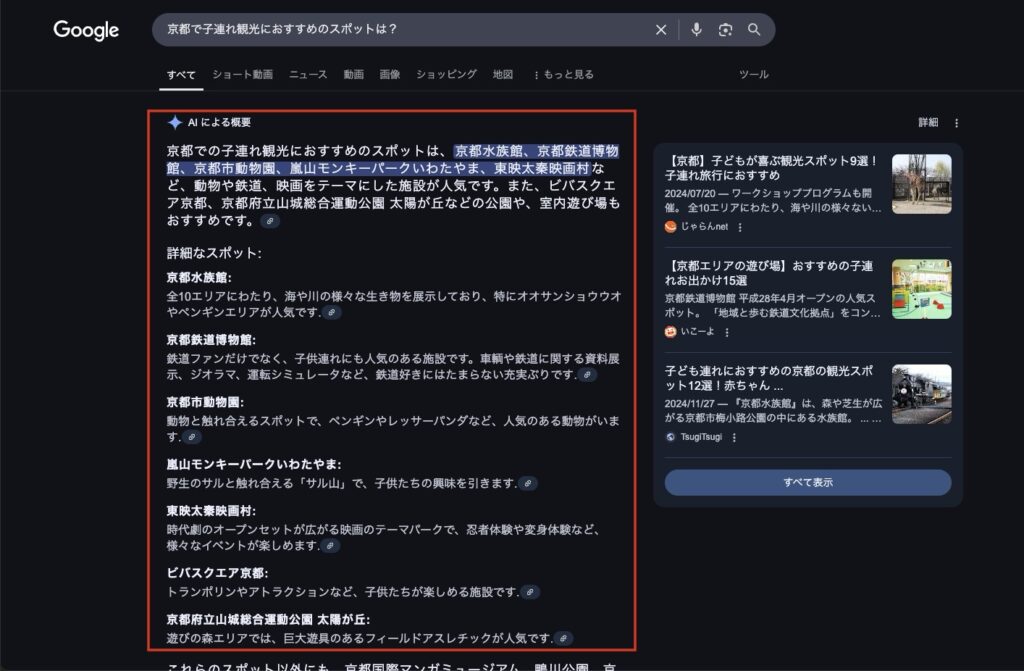Open three-dot menu beside TsugiTsugi

pos(734,437)
